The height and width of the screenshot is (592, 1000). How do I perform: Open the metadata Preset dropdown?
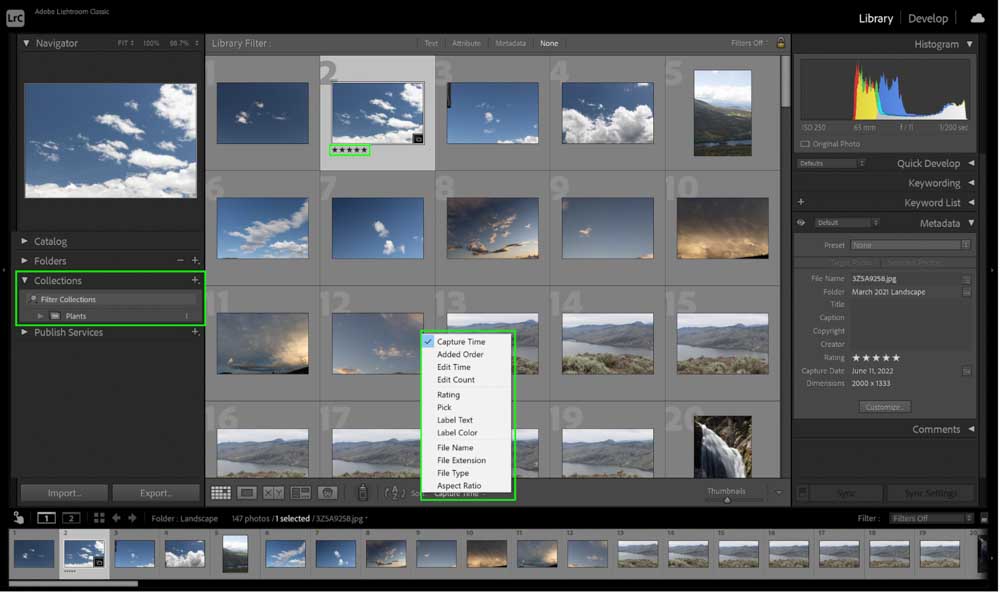(910, 245)
